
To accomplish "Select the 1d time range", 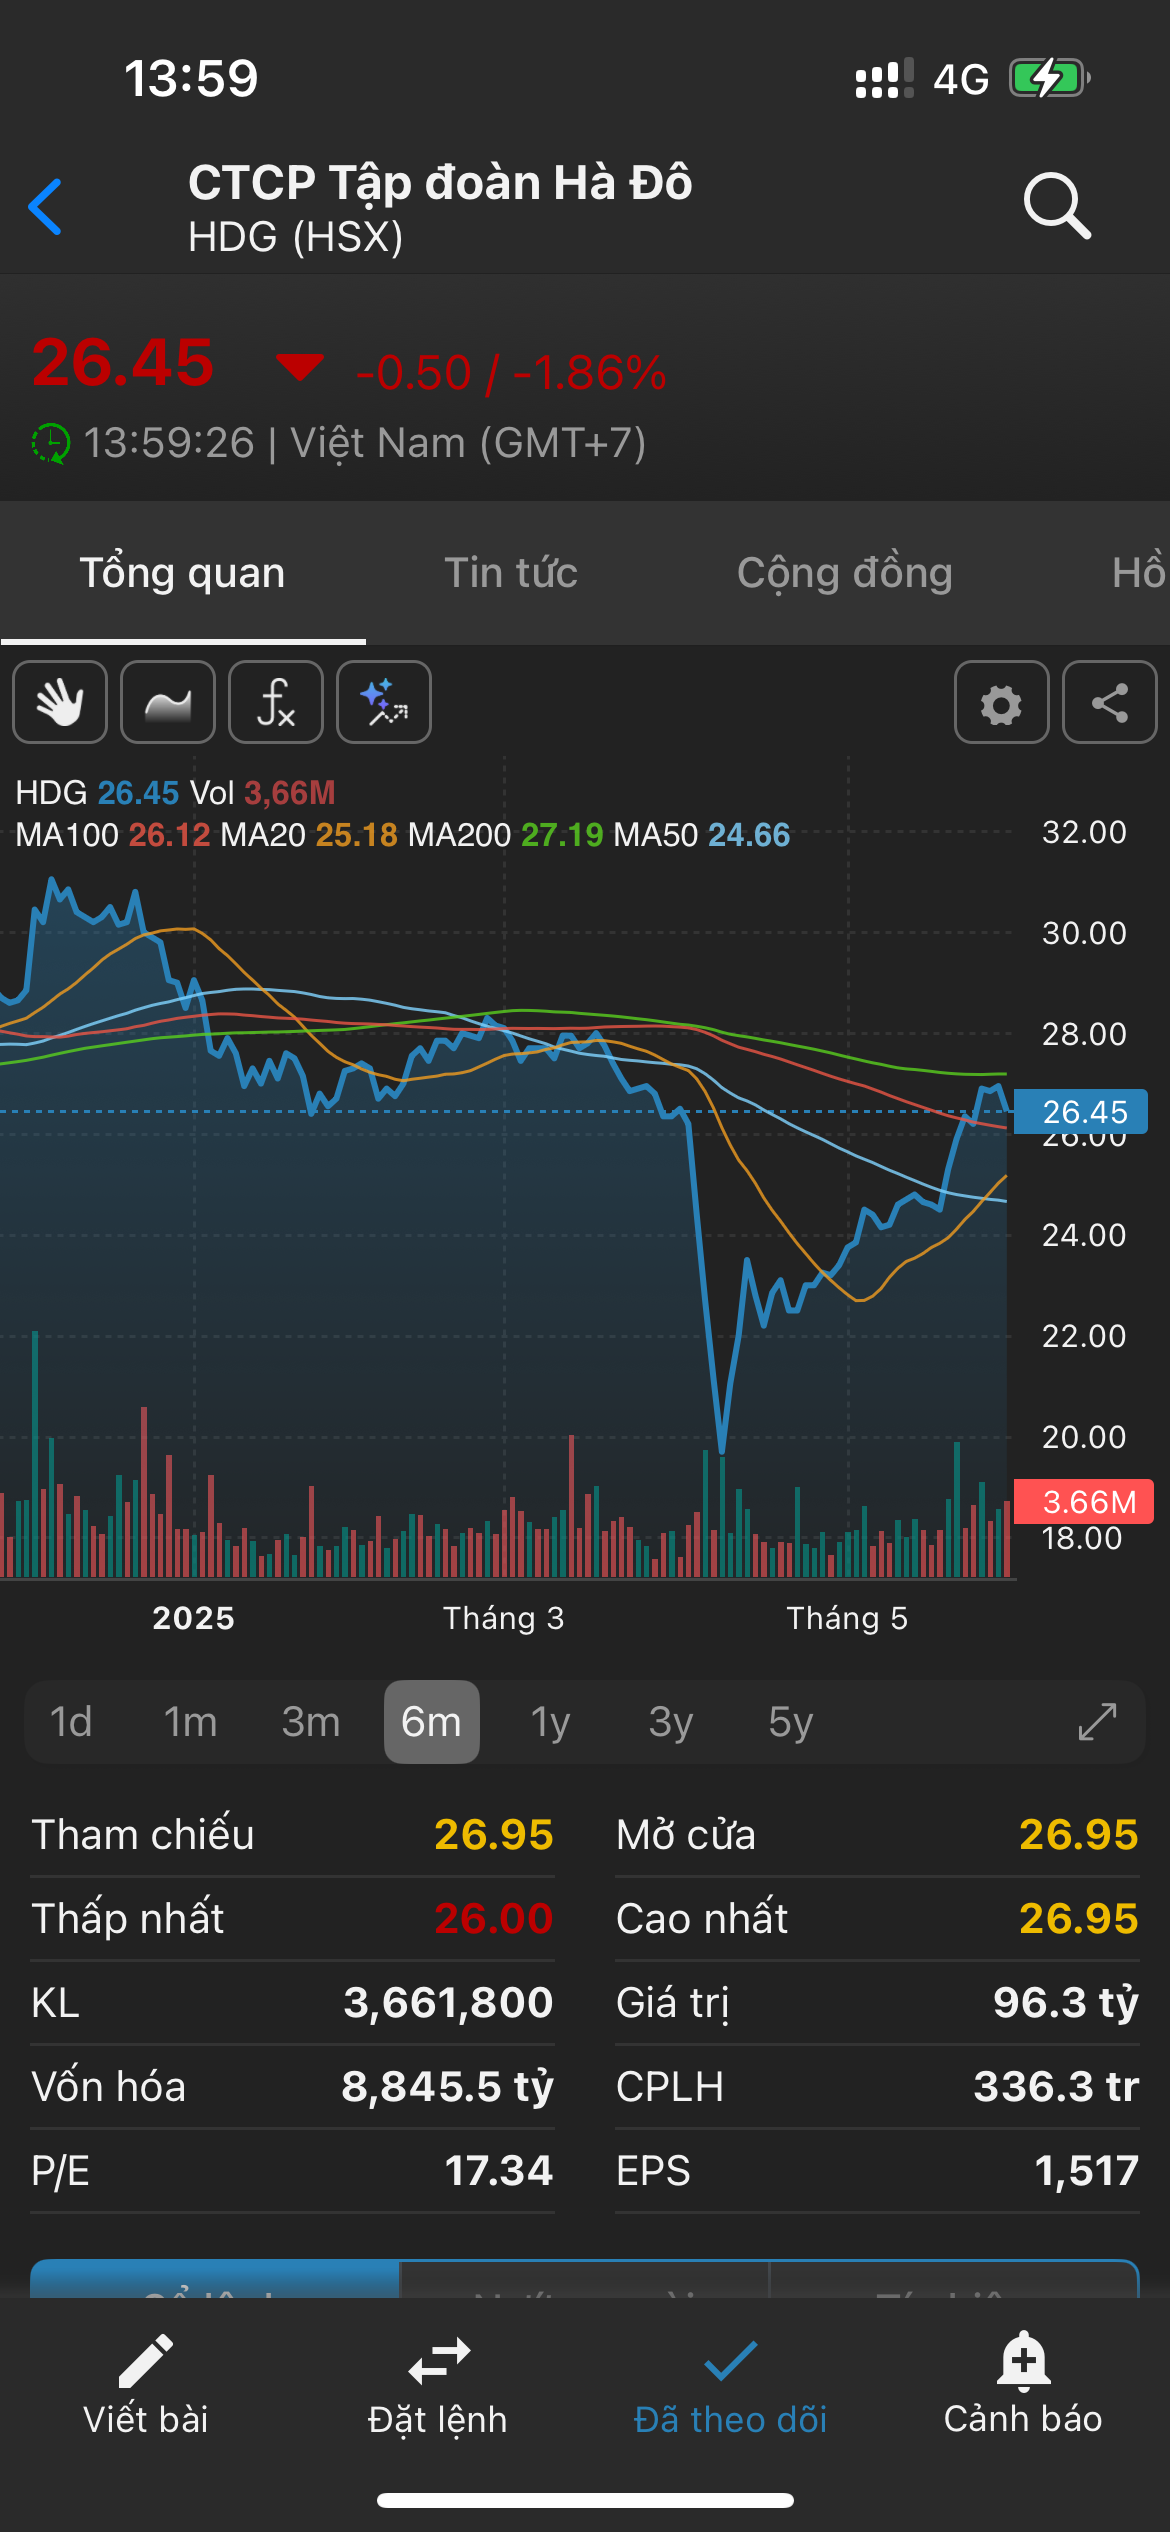I will pyautogui.click(x=71, y=1722).
